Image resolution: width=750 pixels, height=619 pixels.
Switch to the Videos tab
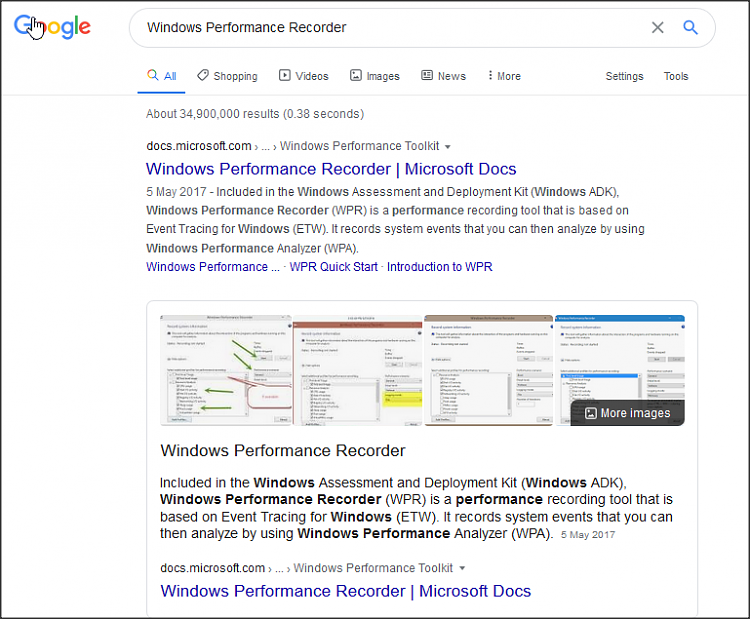click(304, 76)
